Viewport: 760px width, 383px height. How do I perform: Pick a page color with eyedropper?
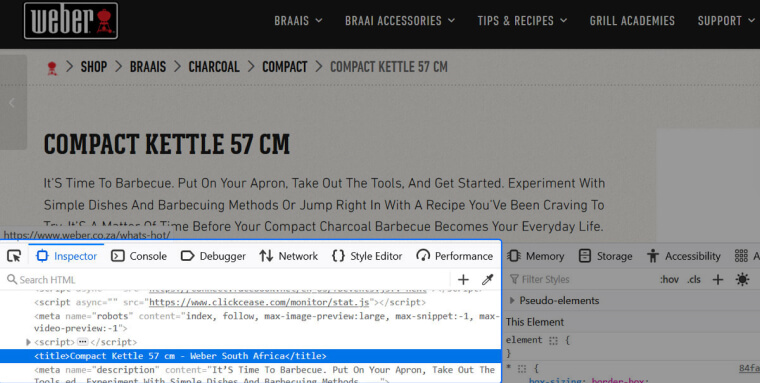tap(487, 280)
